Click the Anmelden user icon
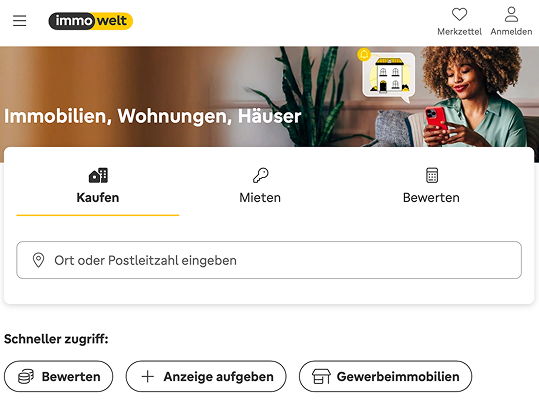 [511, 14]
